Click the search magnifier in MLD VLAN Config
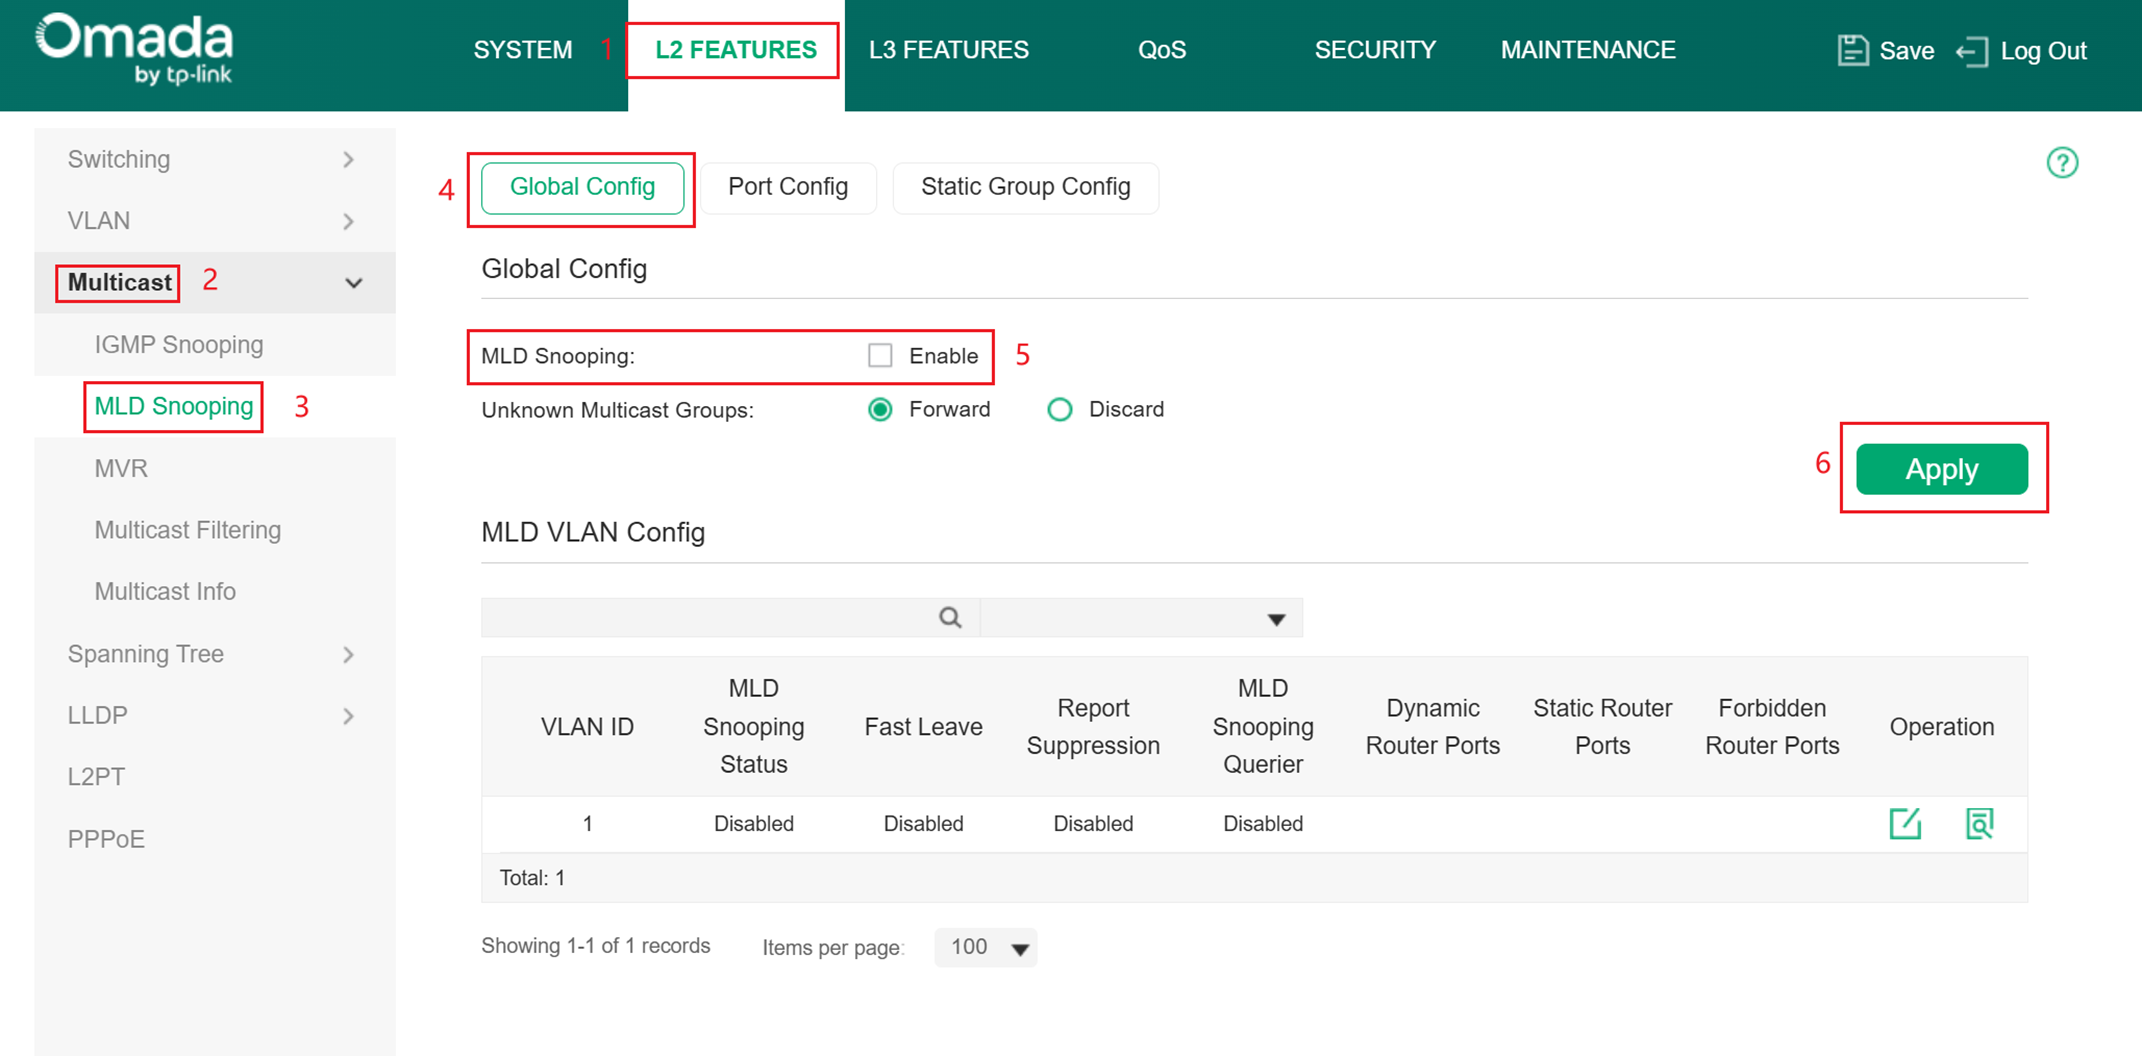 [950, 617]
